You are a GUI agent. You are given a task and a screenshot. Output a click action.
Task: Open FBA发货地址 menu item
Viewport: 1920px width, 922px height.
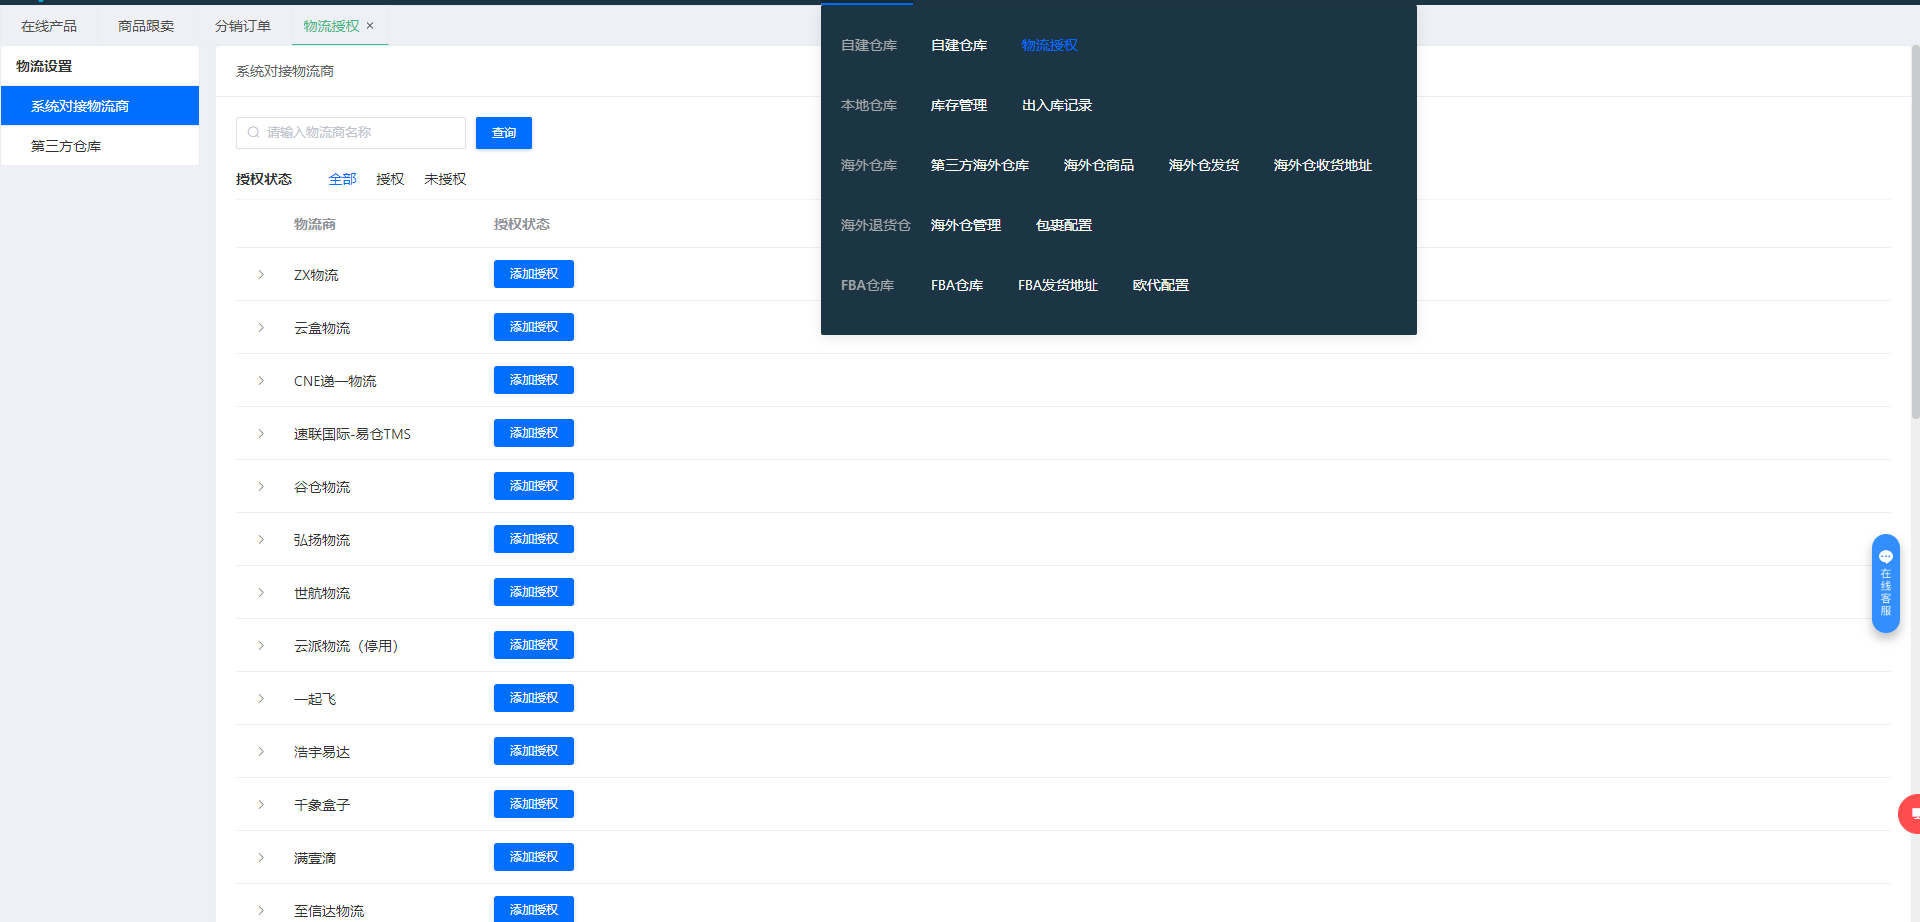coord(1057,286)
